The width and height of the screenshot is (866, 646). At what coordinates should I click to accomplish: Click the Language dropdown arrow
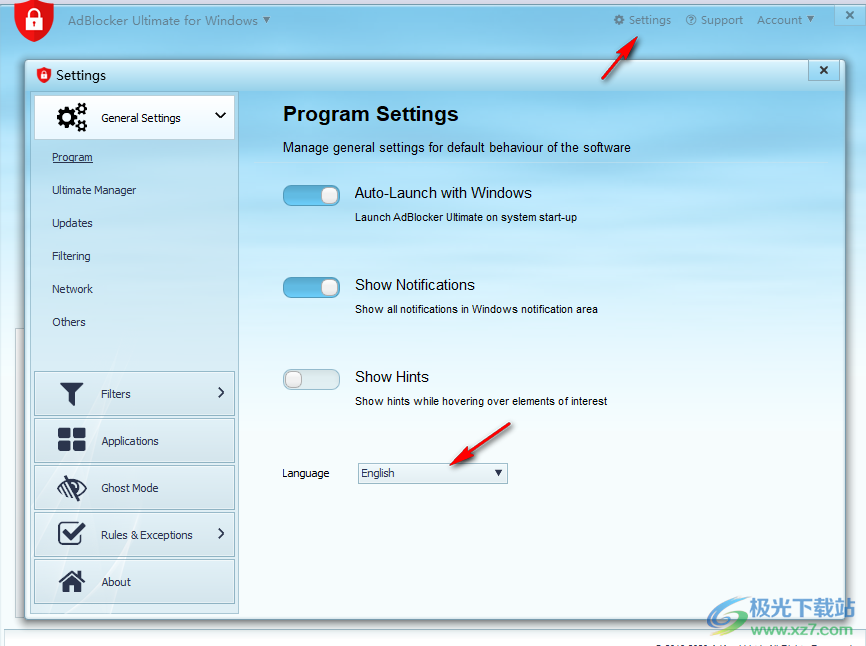click(x=498, y=473)
